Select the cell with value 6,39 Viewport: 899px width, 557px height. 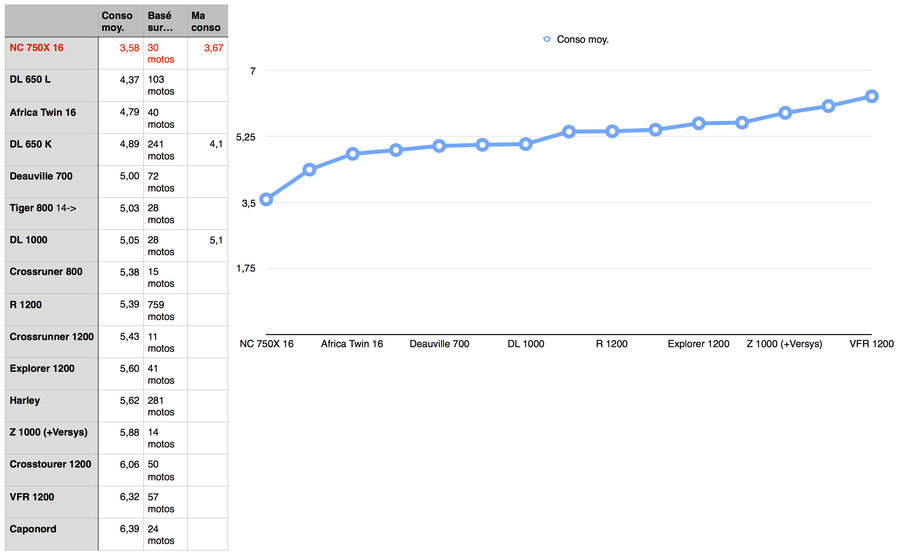click(121, 535)
